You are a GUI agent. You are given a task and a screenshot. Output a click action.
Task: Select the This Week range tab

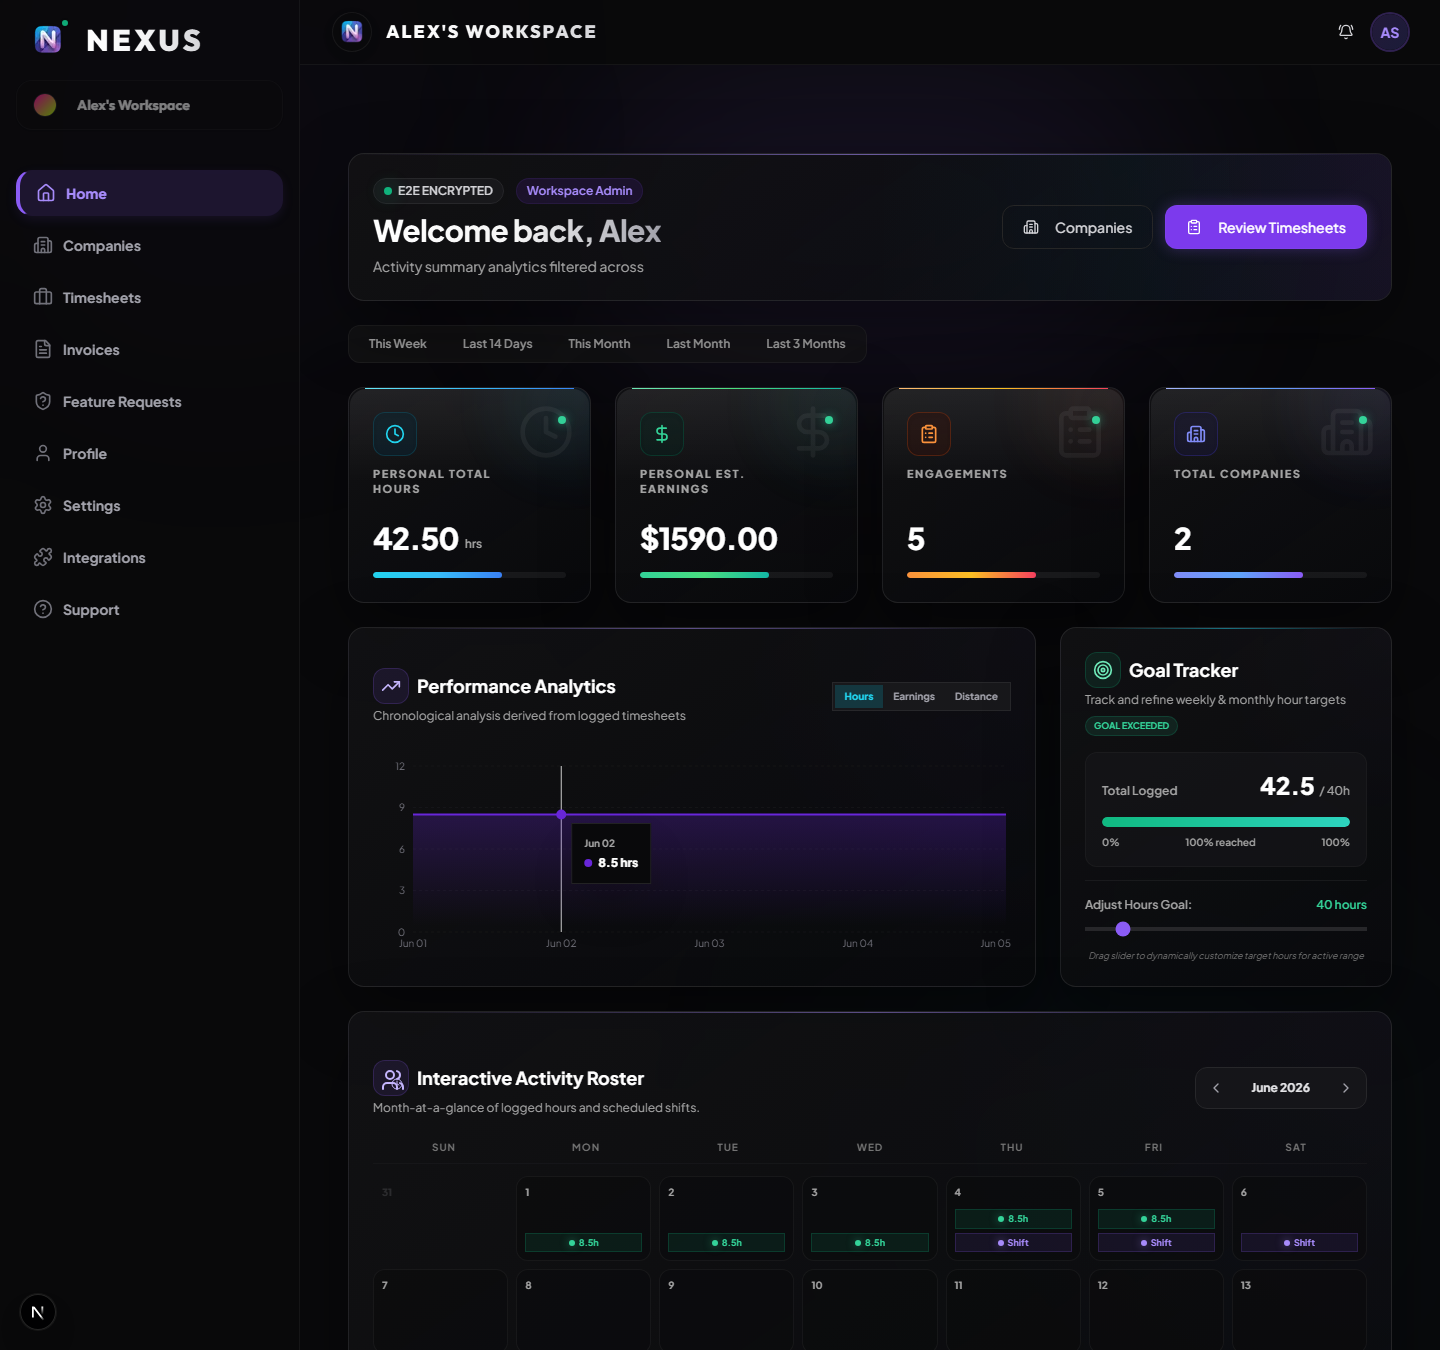[397, 344]
